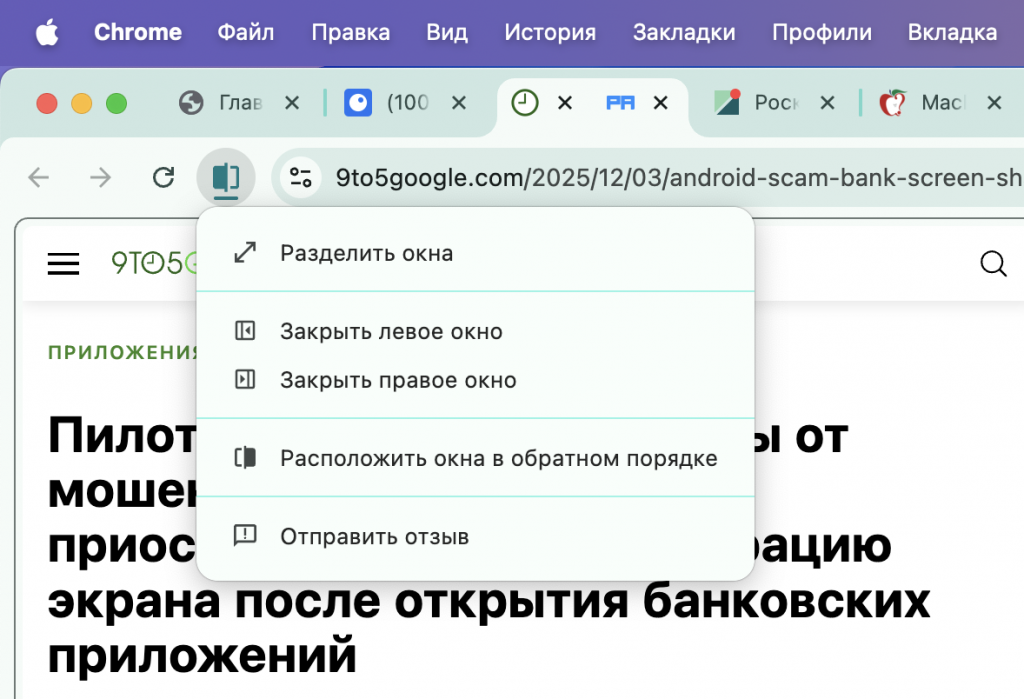
Task: Open the История menu bar item
Action: [550, 32]
